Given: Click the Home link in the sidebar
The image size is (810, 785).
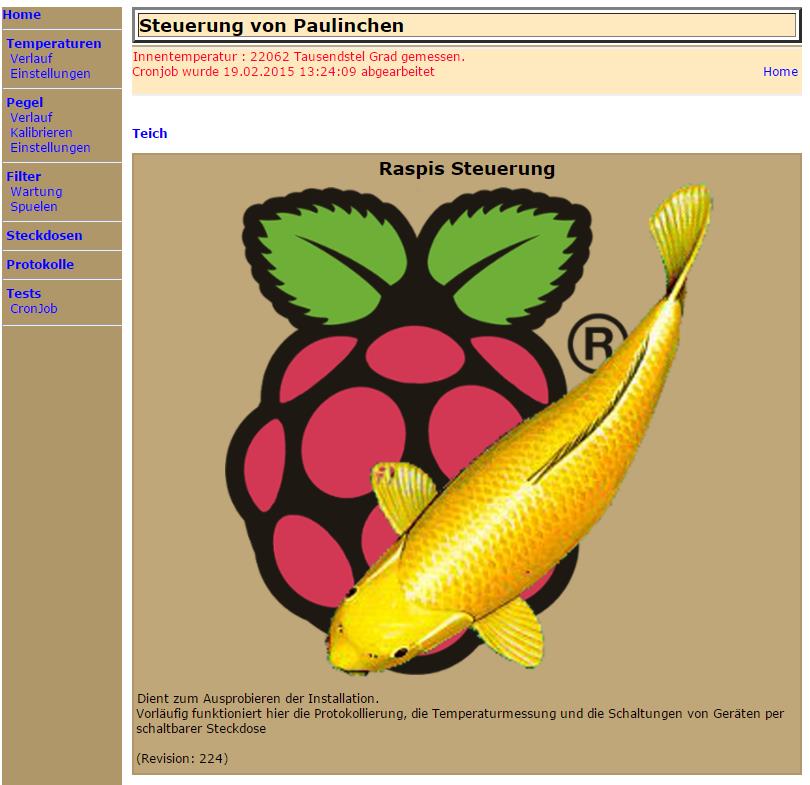Looking at the screenshot, I should tap(22, 15).
